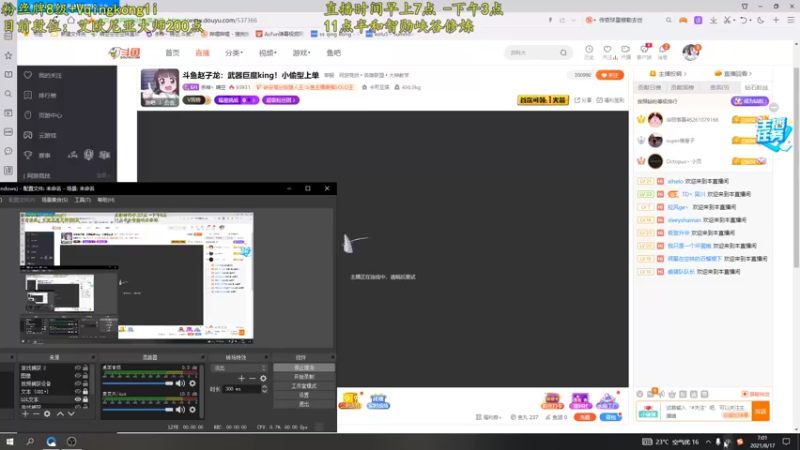Click the 桌面音频 volume slider
Viewport: 800px width, 450px height.
pos(138,383)
